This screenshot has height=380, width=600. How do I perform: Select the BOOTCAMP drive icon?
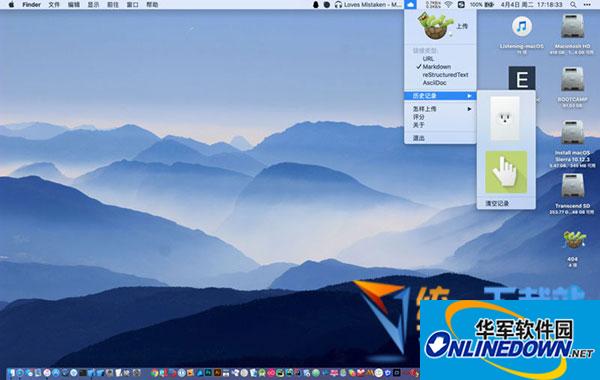572,80
